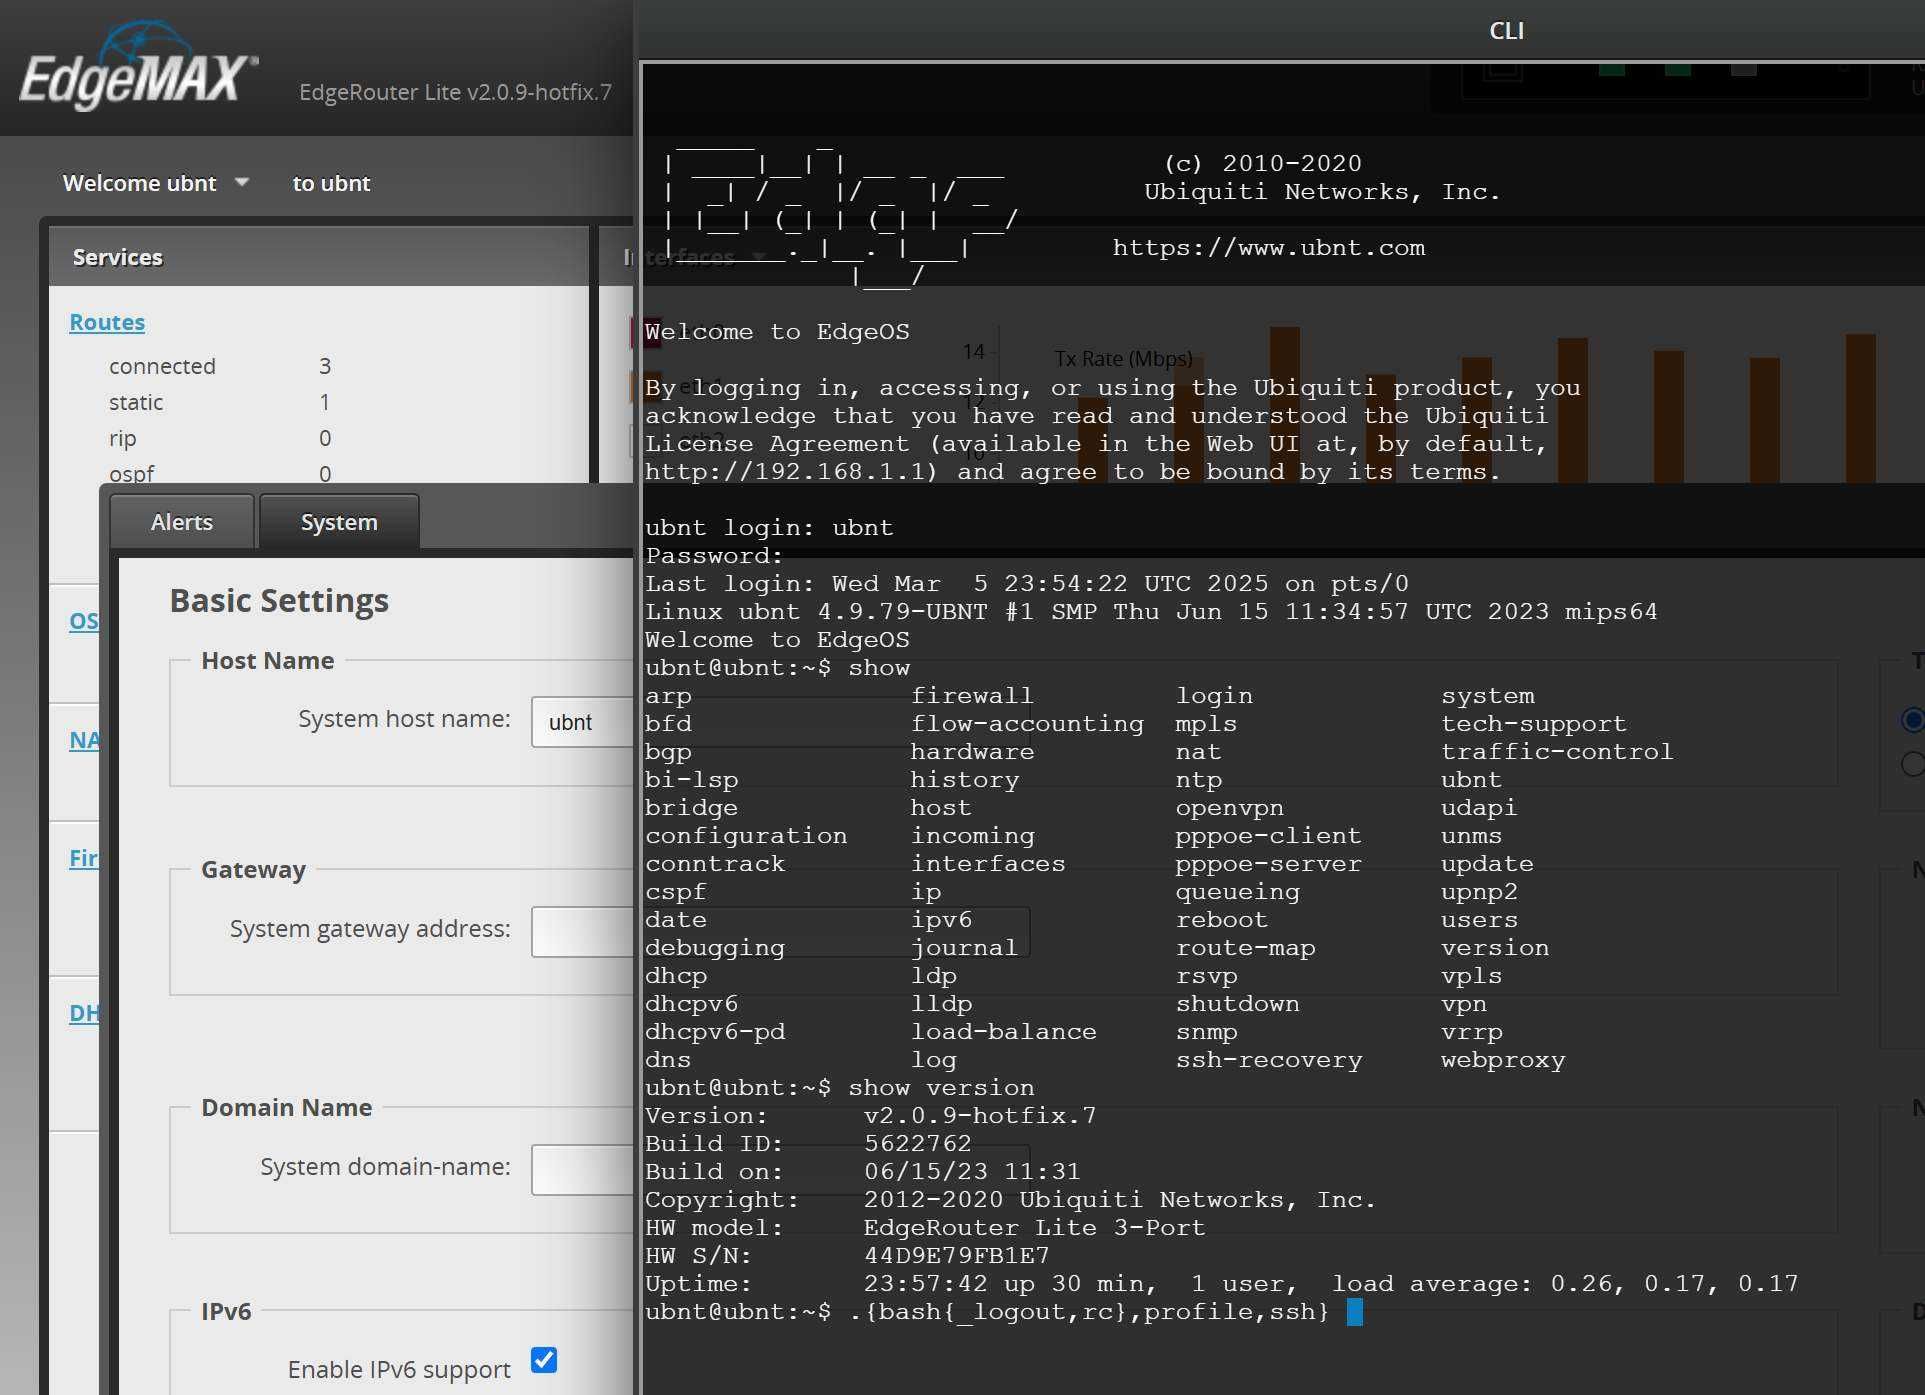Click the Services panel header
This screenshot has width=1925, height=1395.
[x=319, y=257]
